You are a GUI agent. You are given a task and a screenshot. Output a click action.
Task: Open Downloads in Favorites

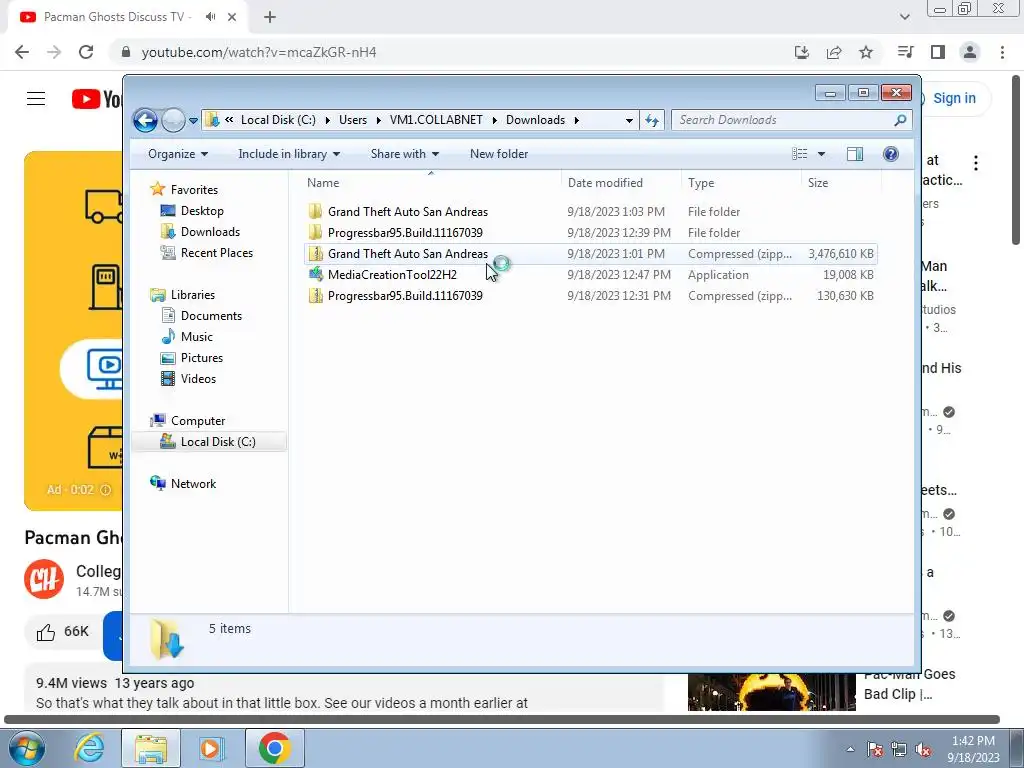coord(210,232)
